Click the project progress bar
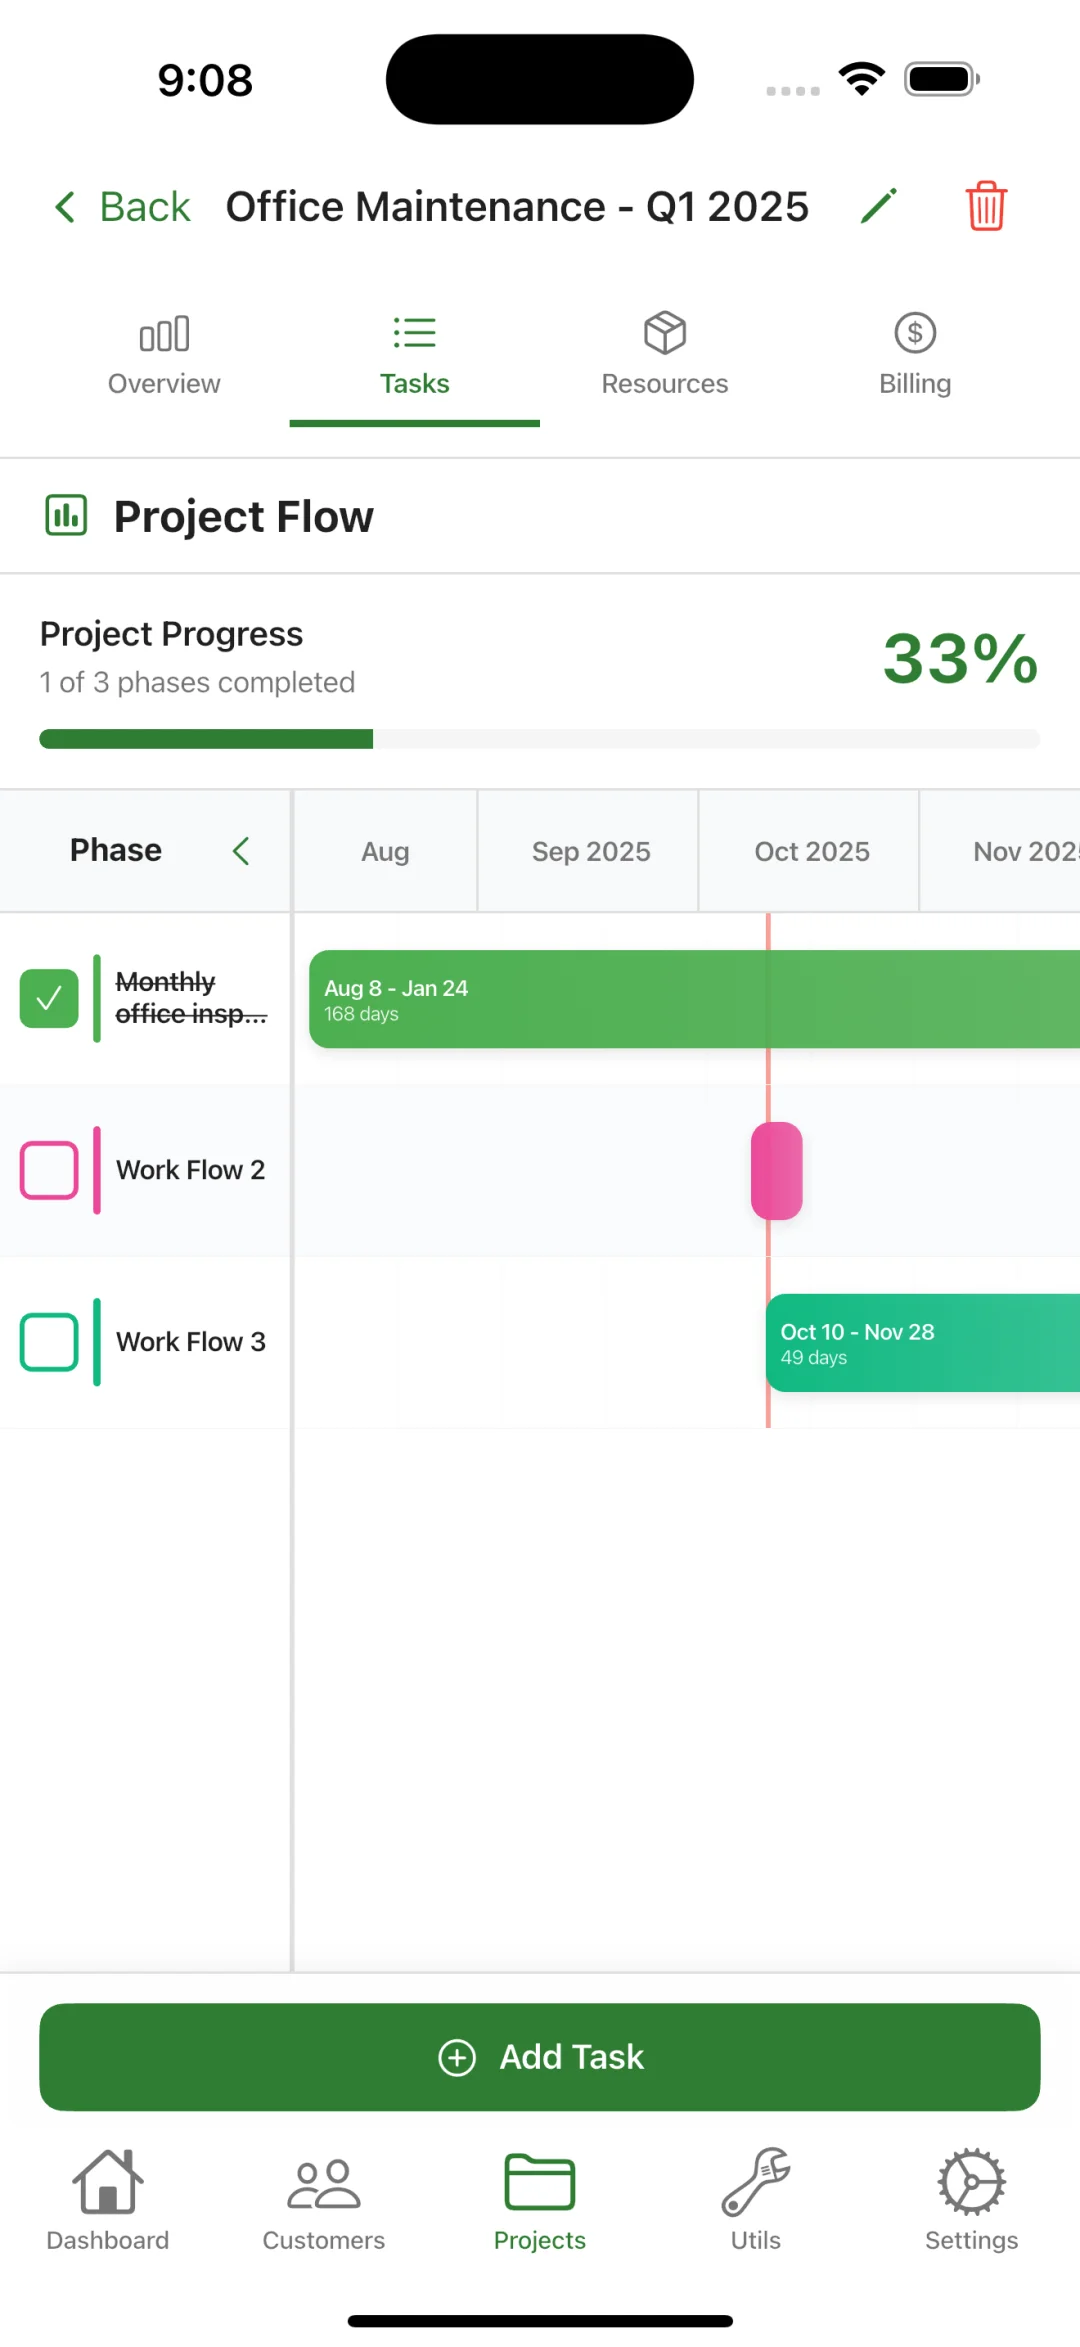 point(539,739)
